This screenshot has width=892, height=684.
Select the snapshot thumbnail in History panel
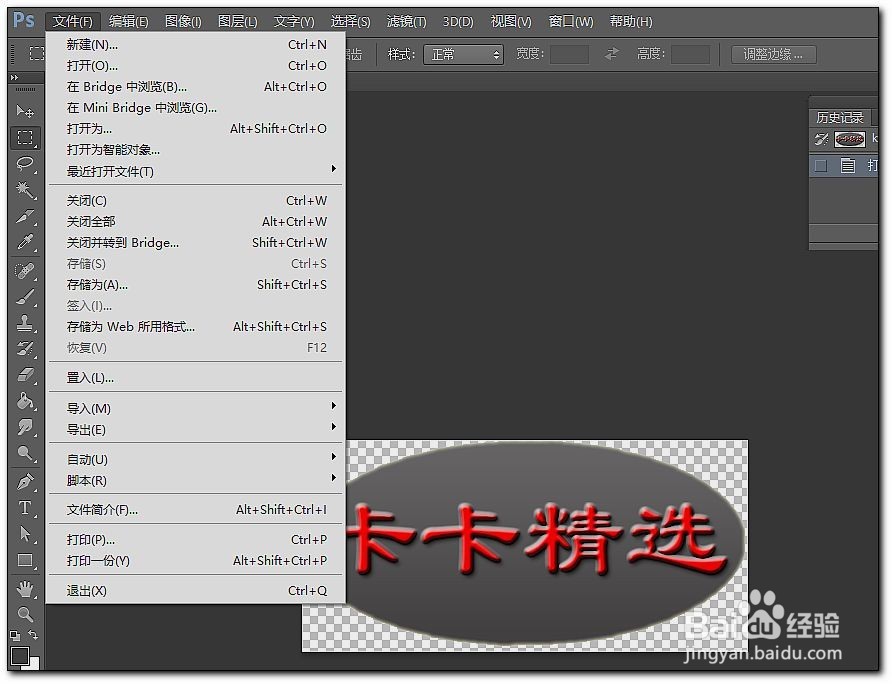(850, 139)
